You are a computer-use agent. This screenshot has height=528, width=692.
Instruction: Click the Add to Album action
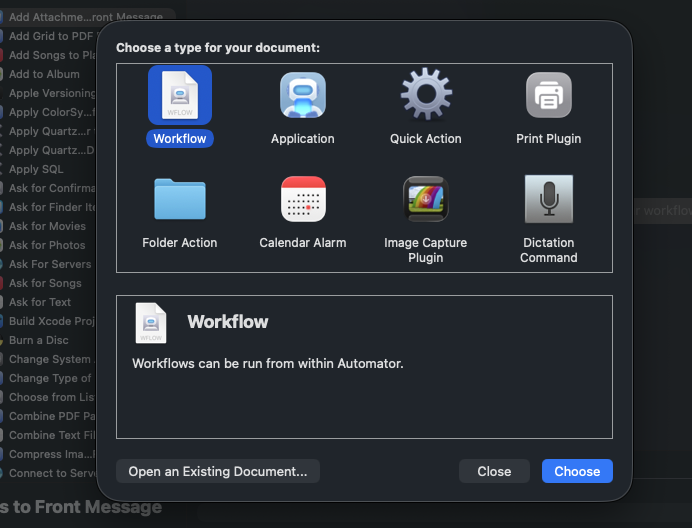tap(44, 74)
